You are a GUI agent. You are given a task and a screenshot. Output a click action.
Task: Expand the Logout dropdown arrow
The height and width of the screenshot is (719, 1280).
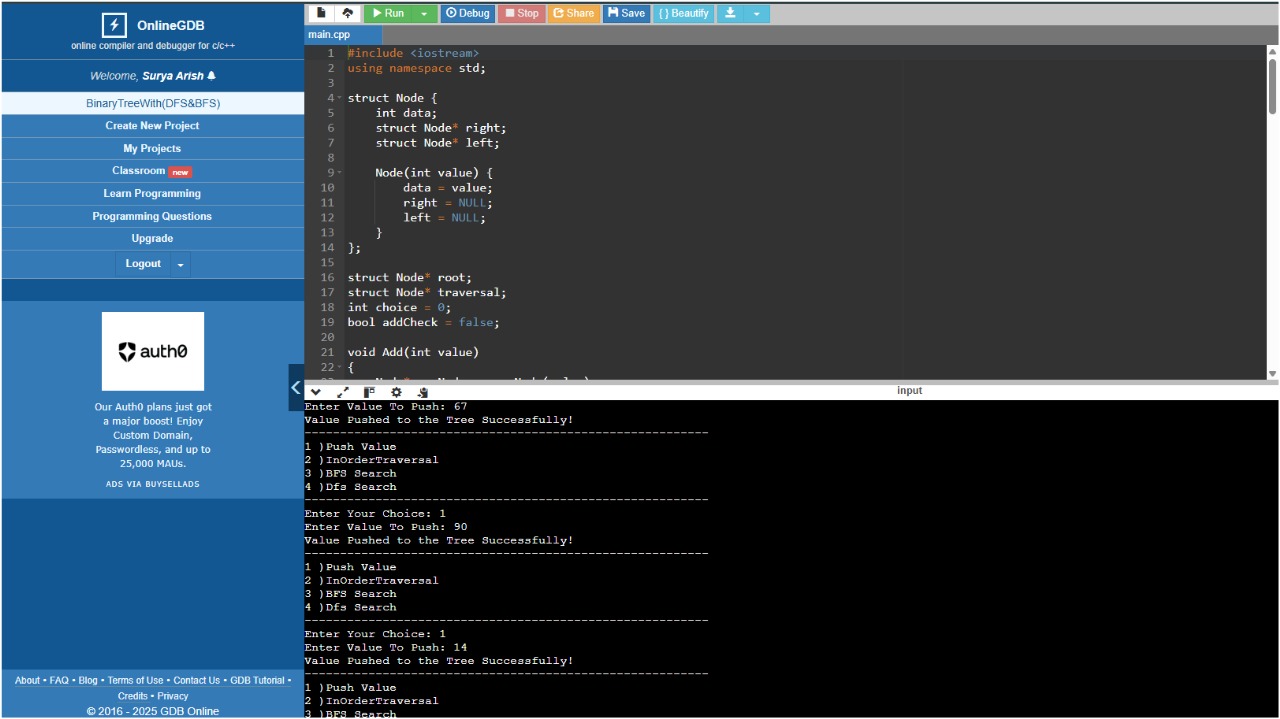coord(180,265)
